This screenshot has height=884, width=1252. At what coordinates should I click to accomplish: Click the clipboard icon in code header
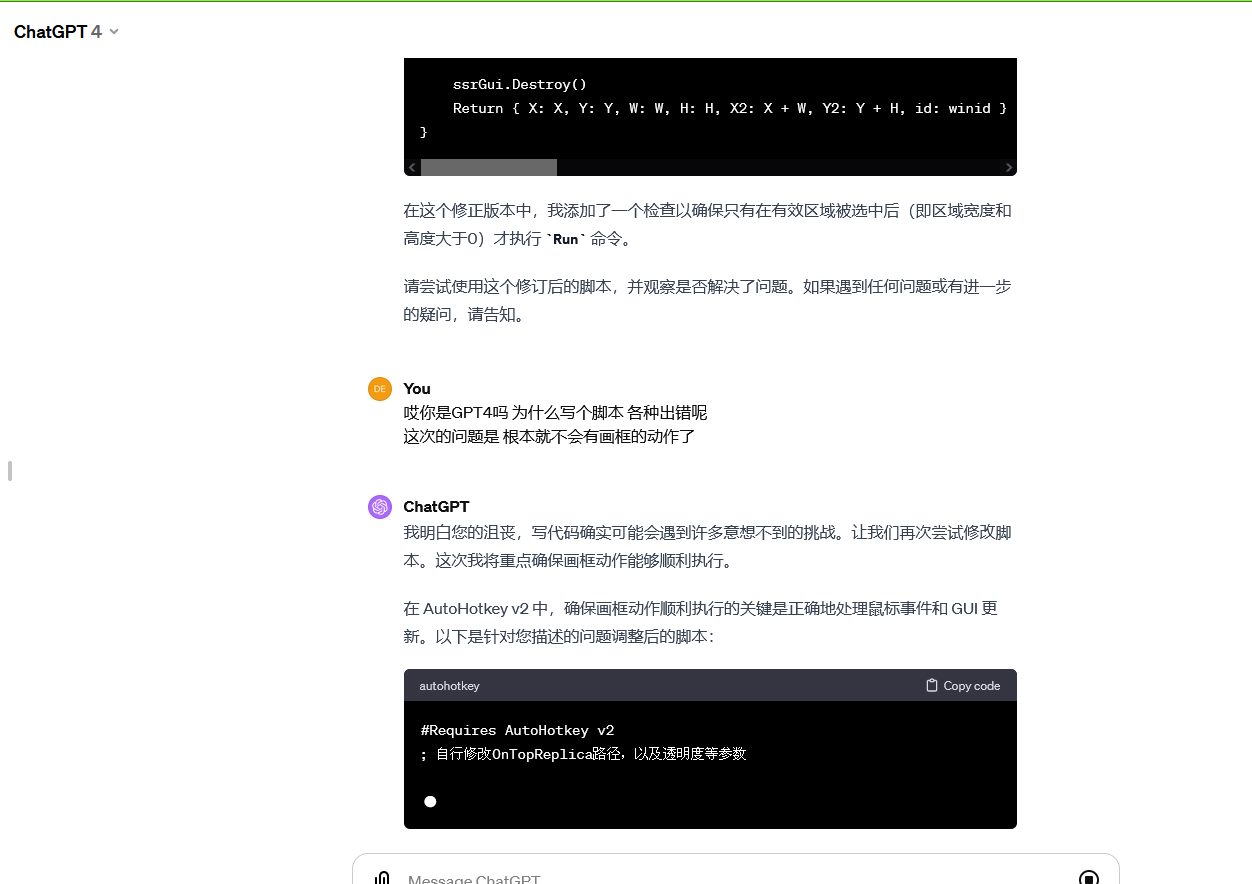(x=932, y=686)
